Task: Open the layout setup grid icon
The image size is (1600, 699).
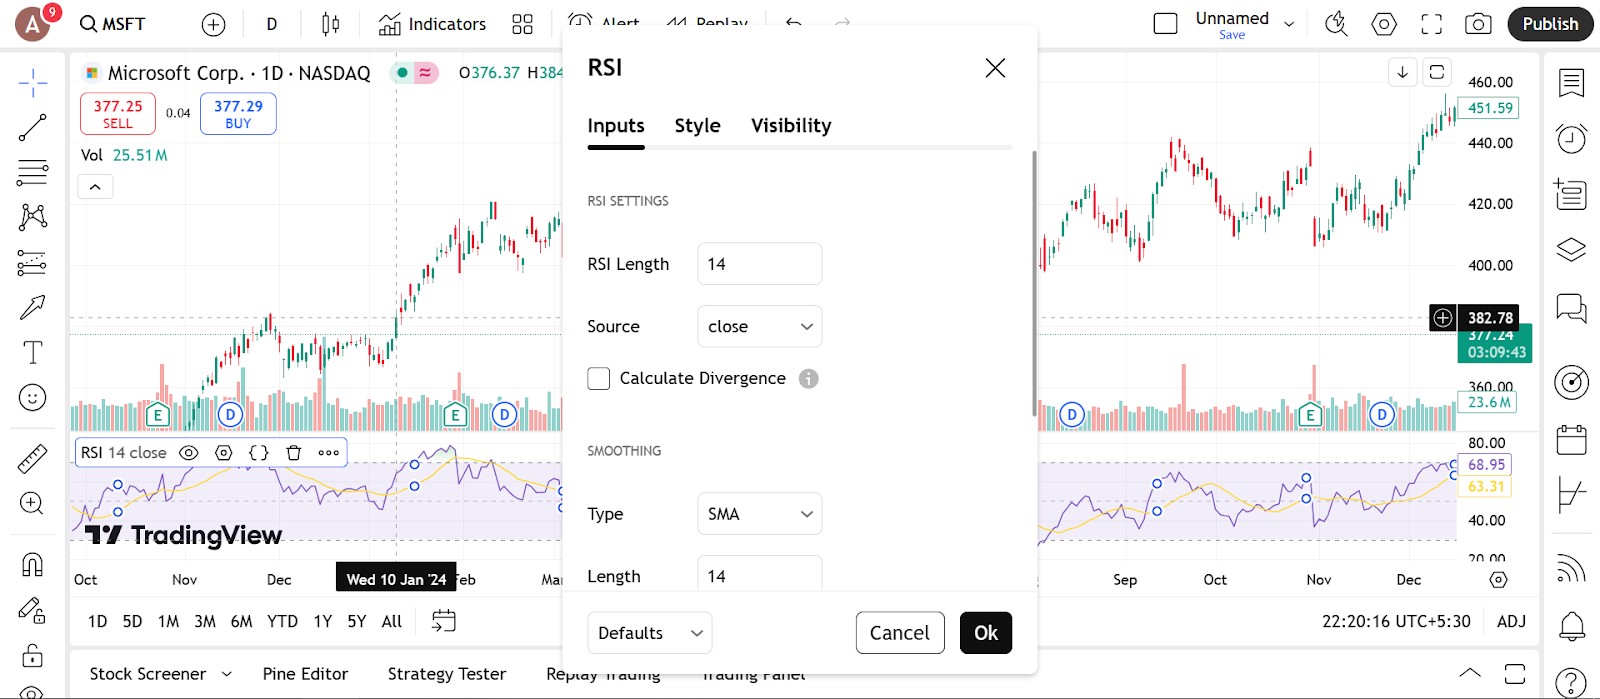Action: [522, 24]
